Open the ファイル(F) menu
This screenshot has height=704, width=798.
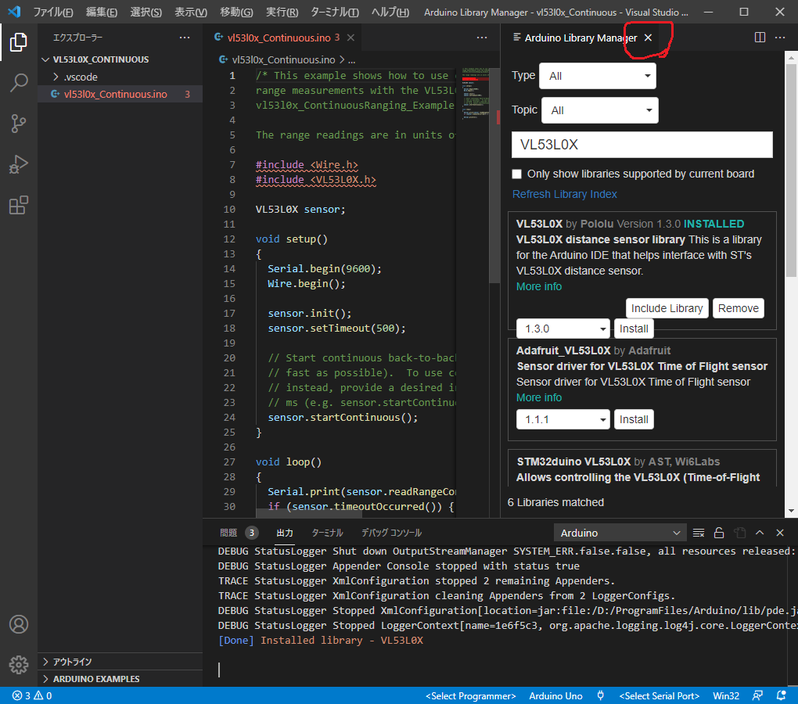click(x=53, y=12)
